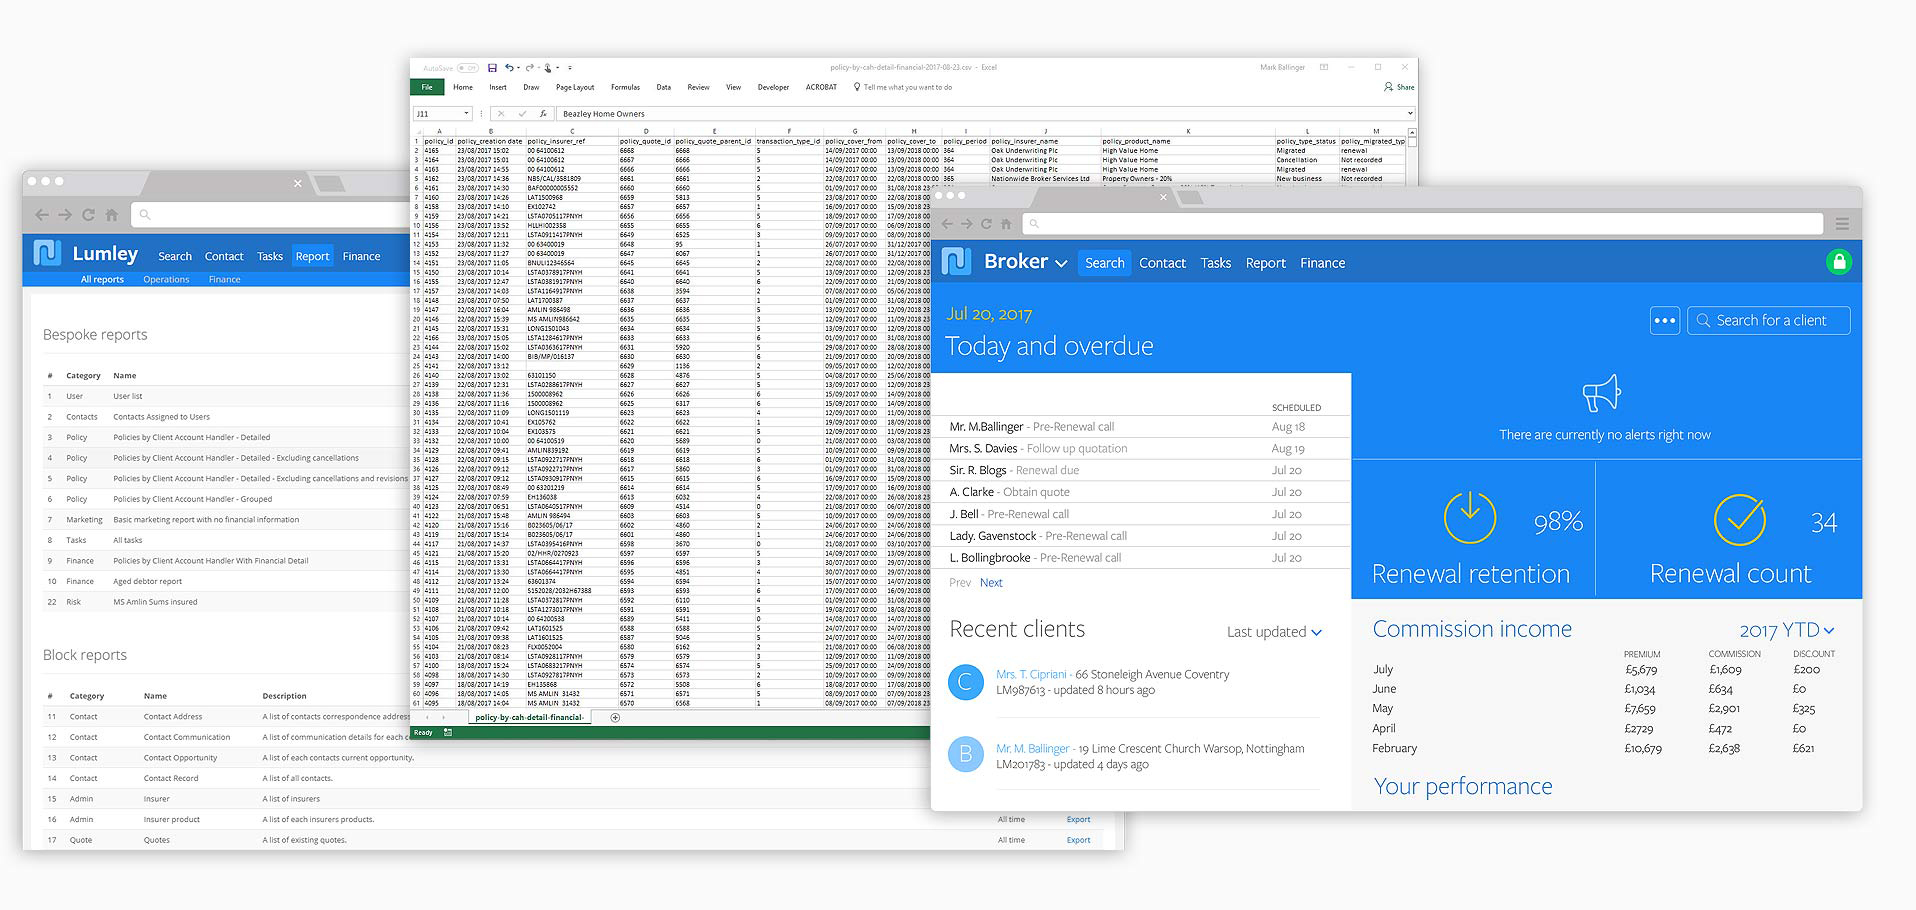
Task: Click the Renewal count checkmark circle icon
Action: (1740, 519)
